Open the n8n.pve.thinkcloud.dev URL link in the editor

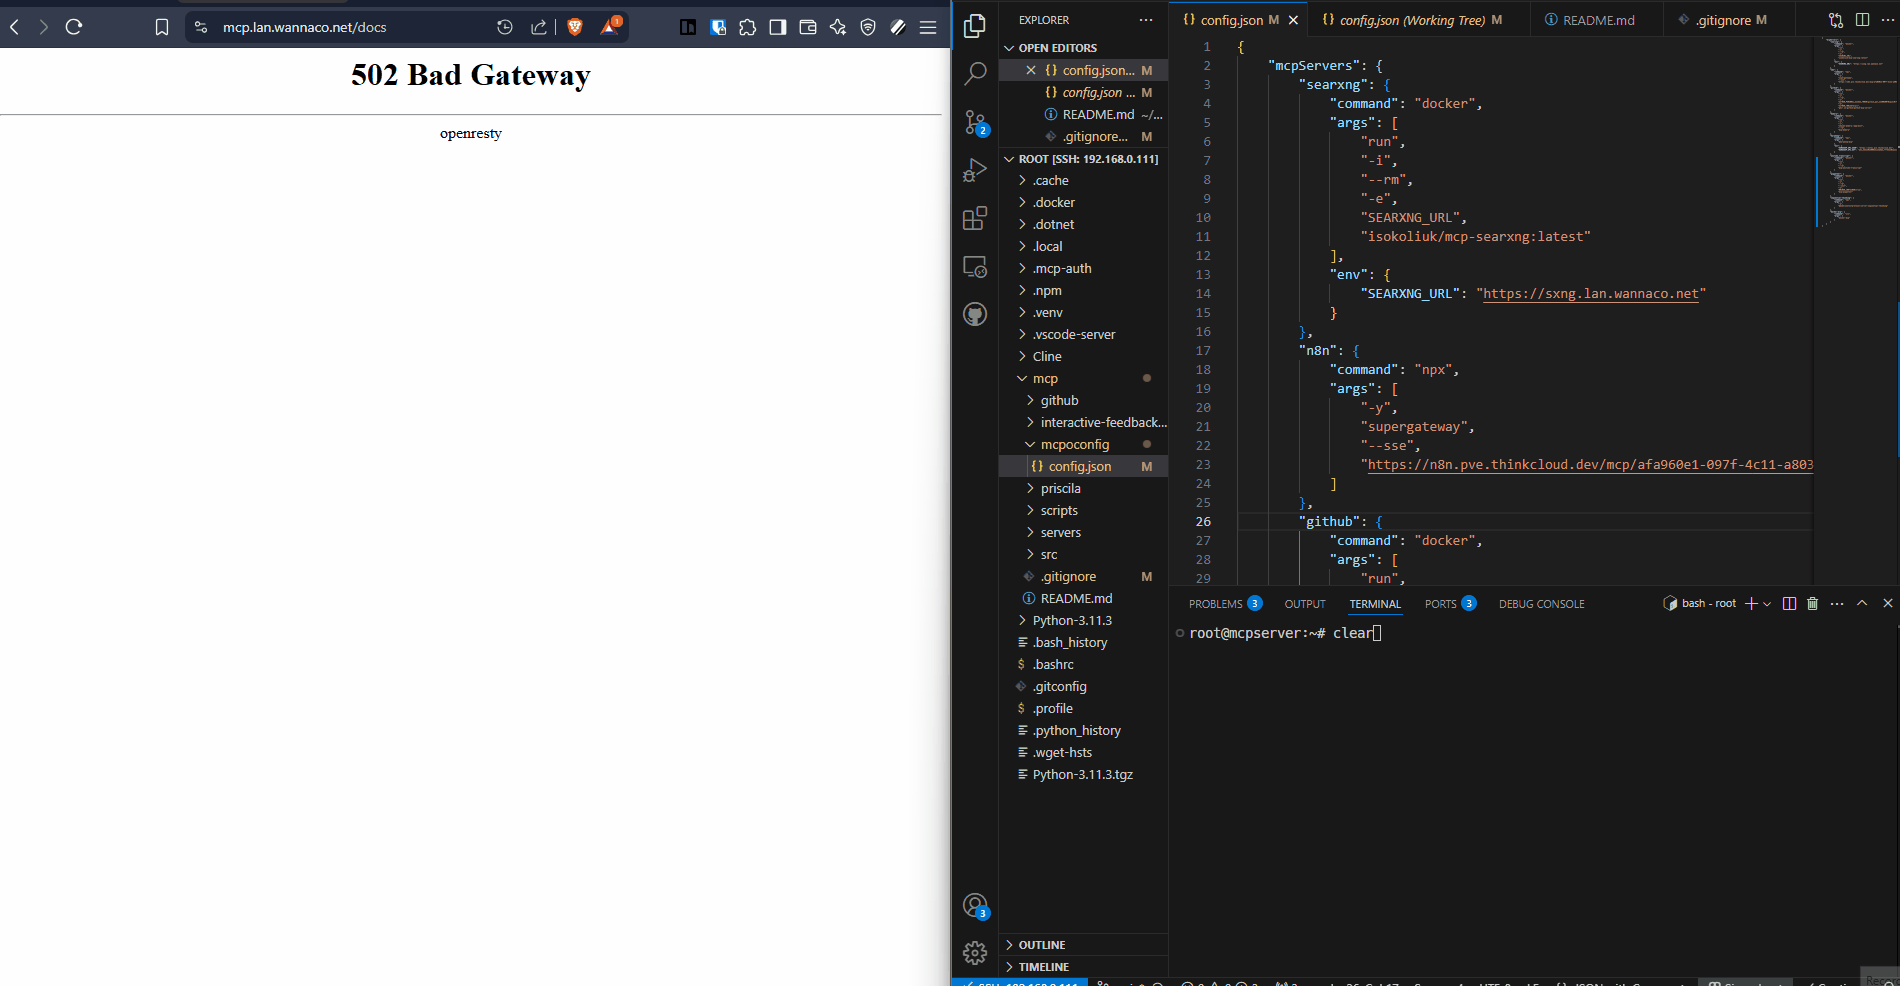point(1589,465)
